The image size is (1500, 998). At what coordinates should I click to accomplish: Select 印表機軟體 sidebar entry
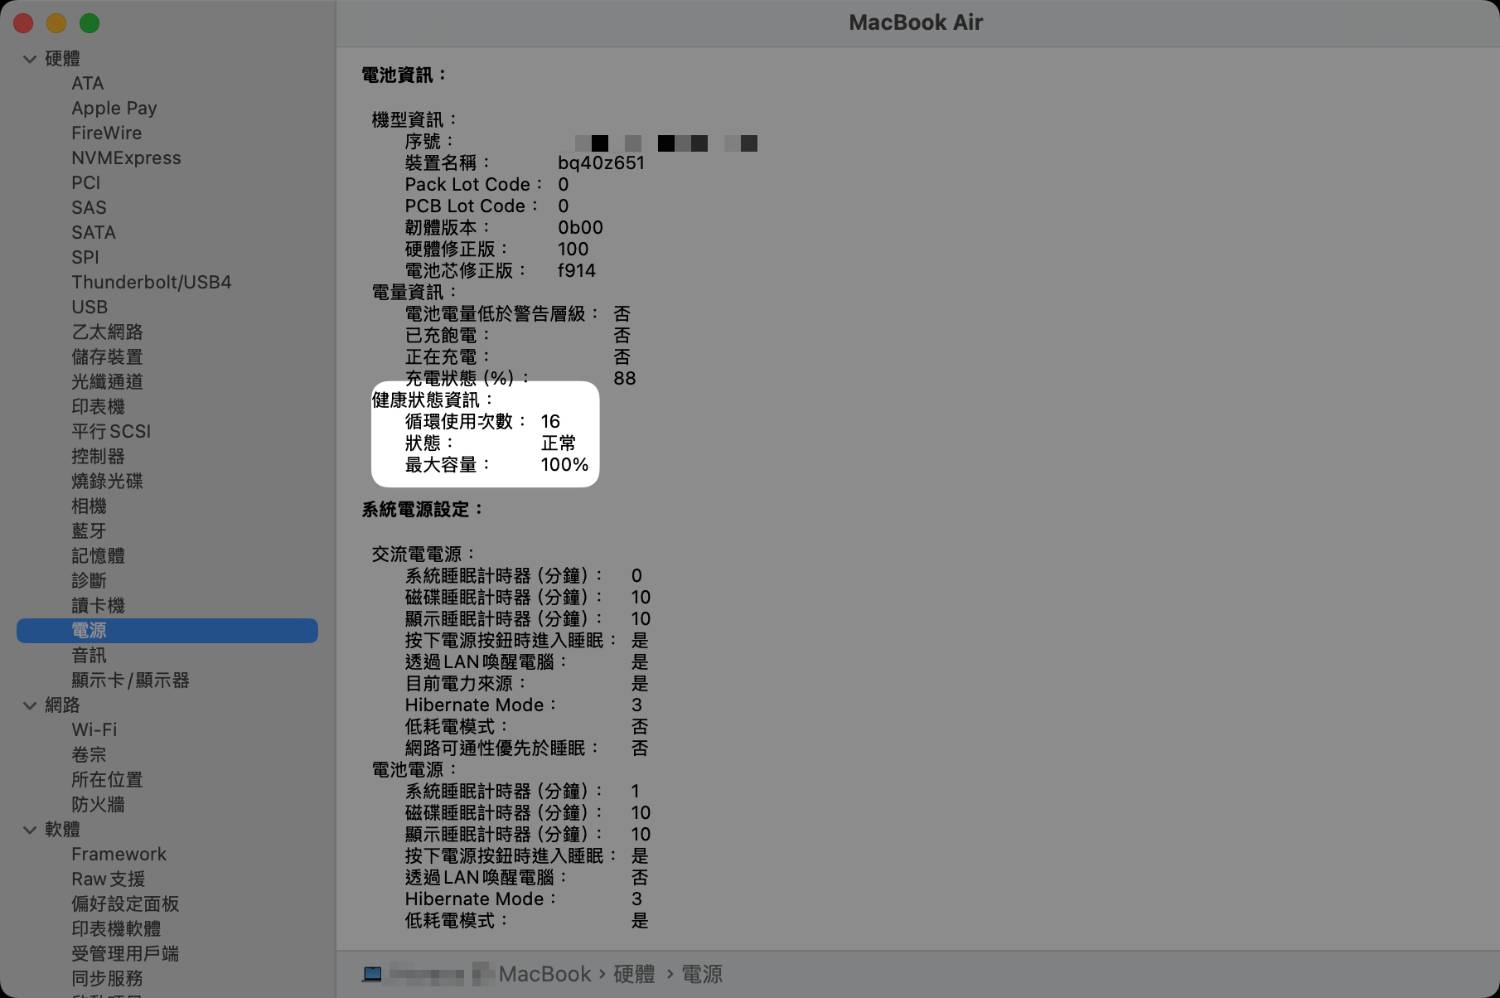(116, 928)
